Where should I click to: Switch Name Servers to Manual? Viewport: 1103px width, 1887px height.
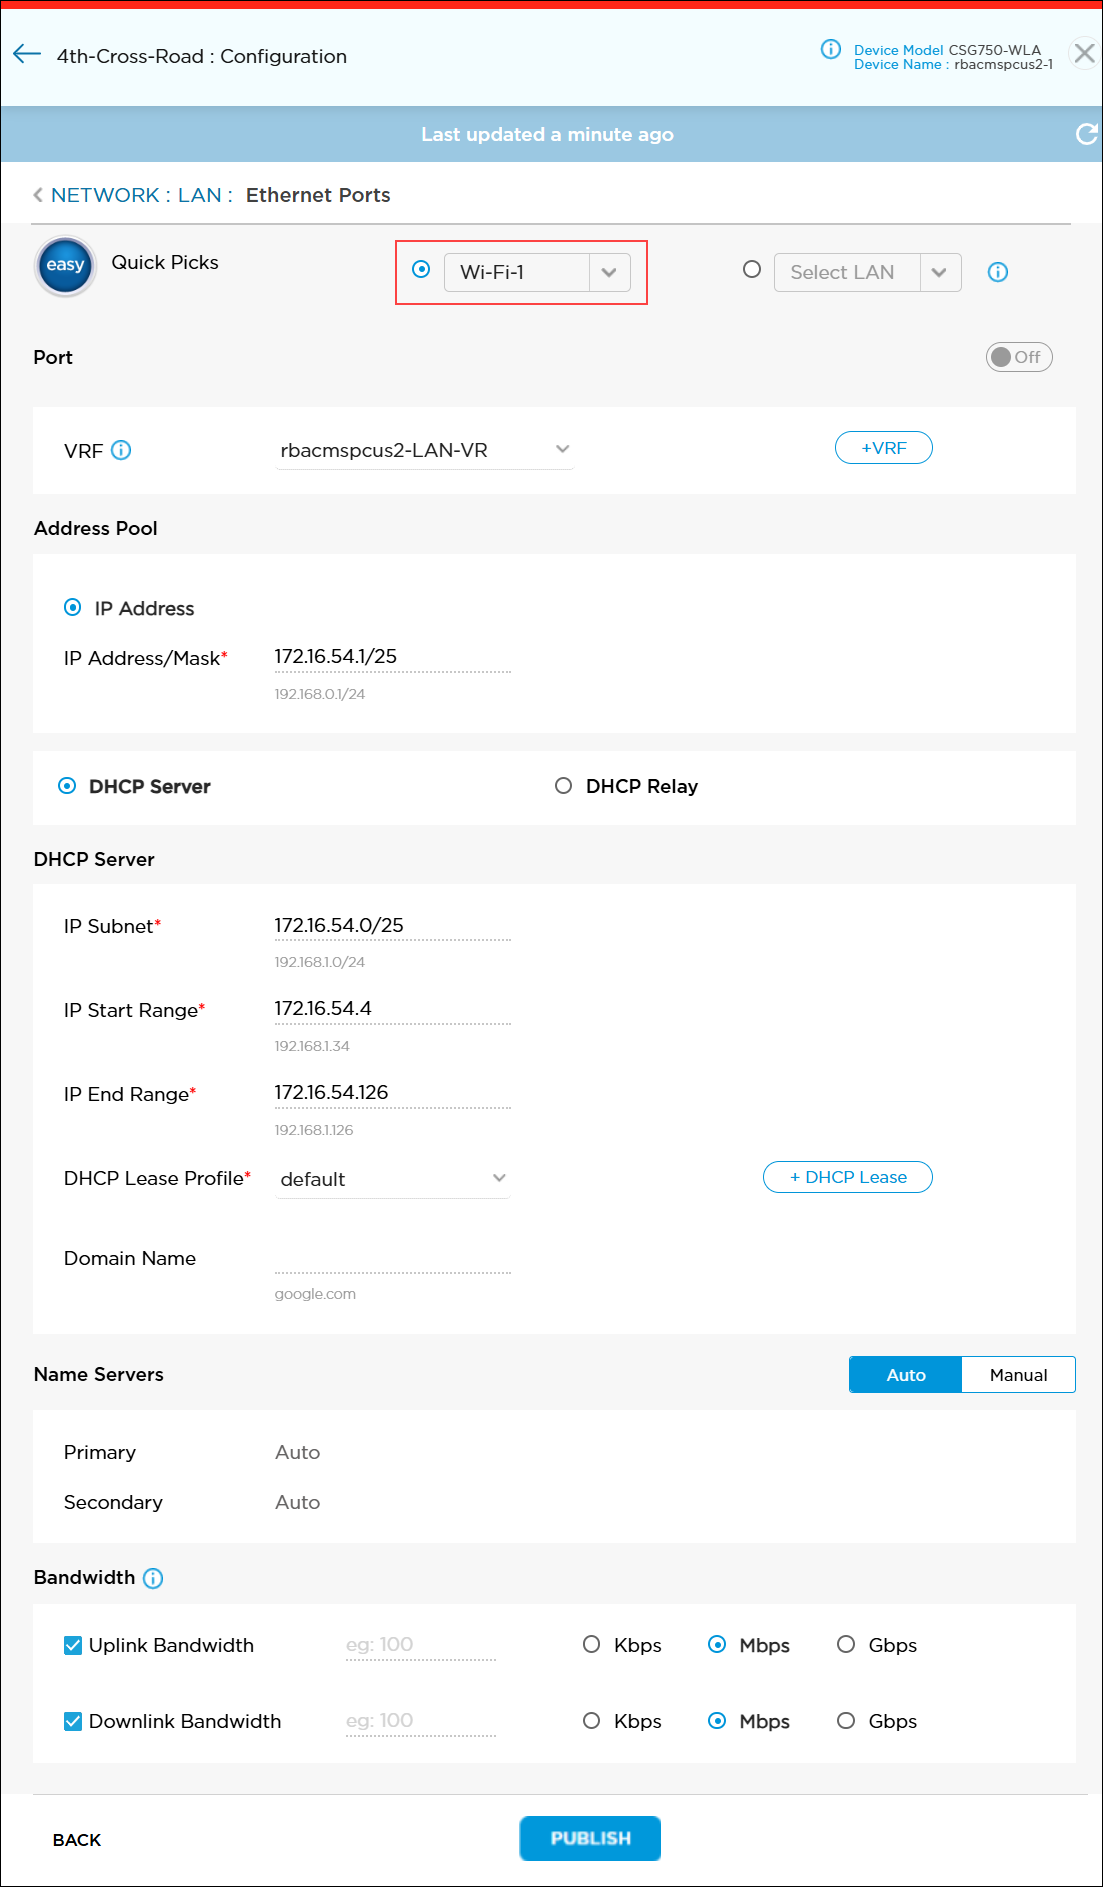pos(1017,1375)
